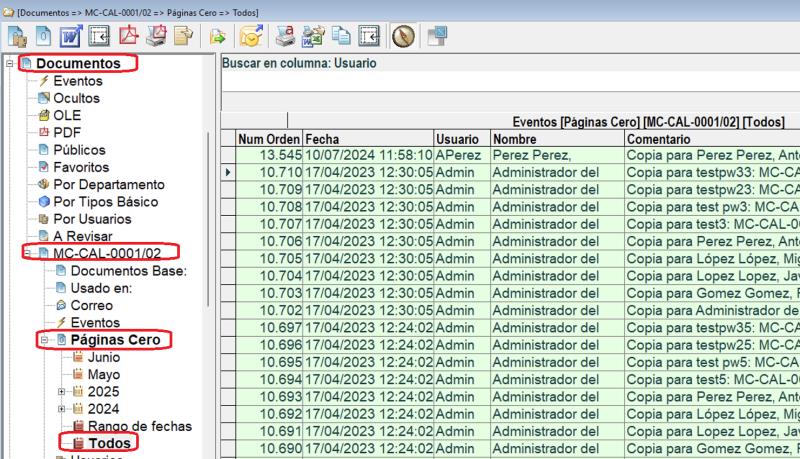The width and height of the screenshot is (800, 459).
Task: Collapse the Páginas Cero tree node
Action: [x=45, y=340]
